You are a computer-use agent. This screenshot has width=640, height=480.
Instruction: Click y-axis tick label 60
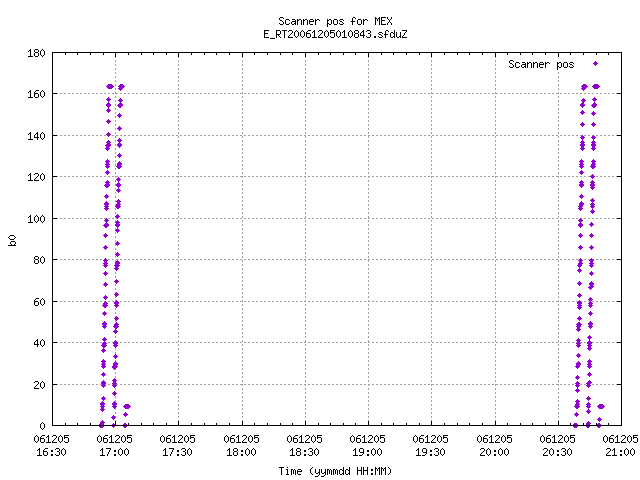[39, 302]
